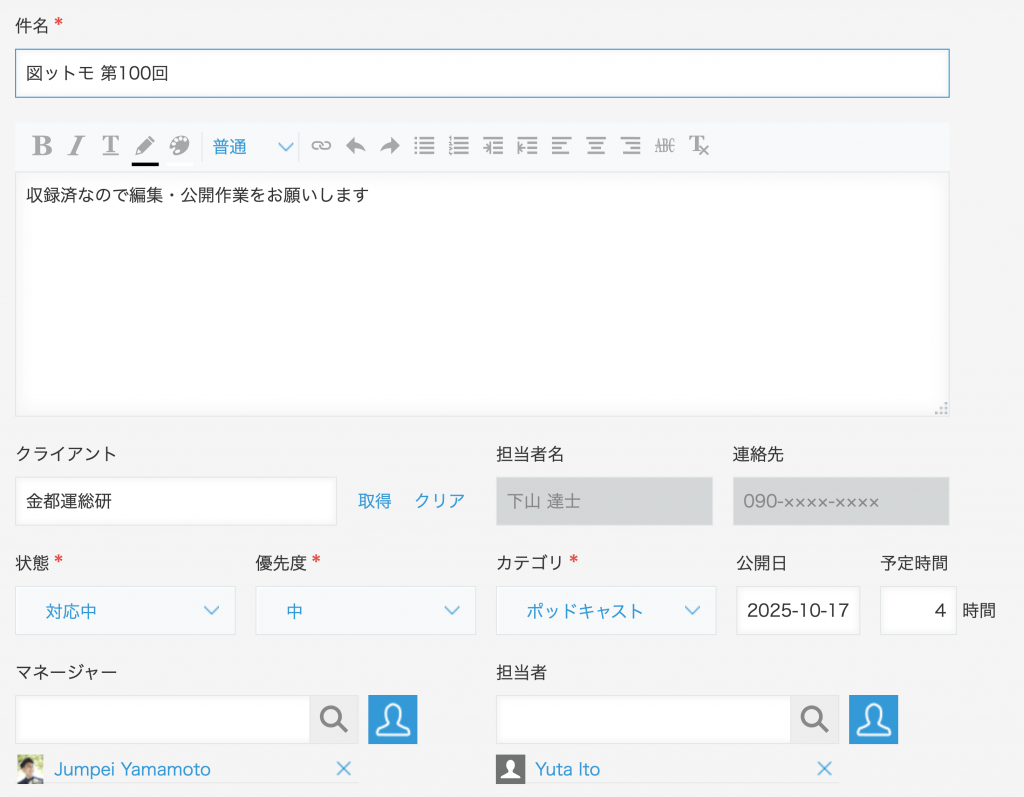The height and width of the screenshot is (797, 1024).
Task: Click the 公開日 date field
Action: tap(797, 611)
